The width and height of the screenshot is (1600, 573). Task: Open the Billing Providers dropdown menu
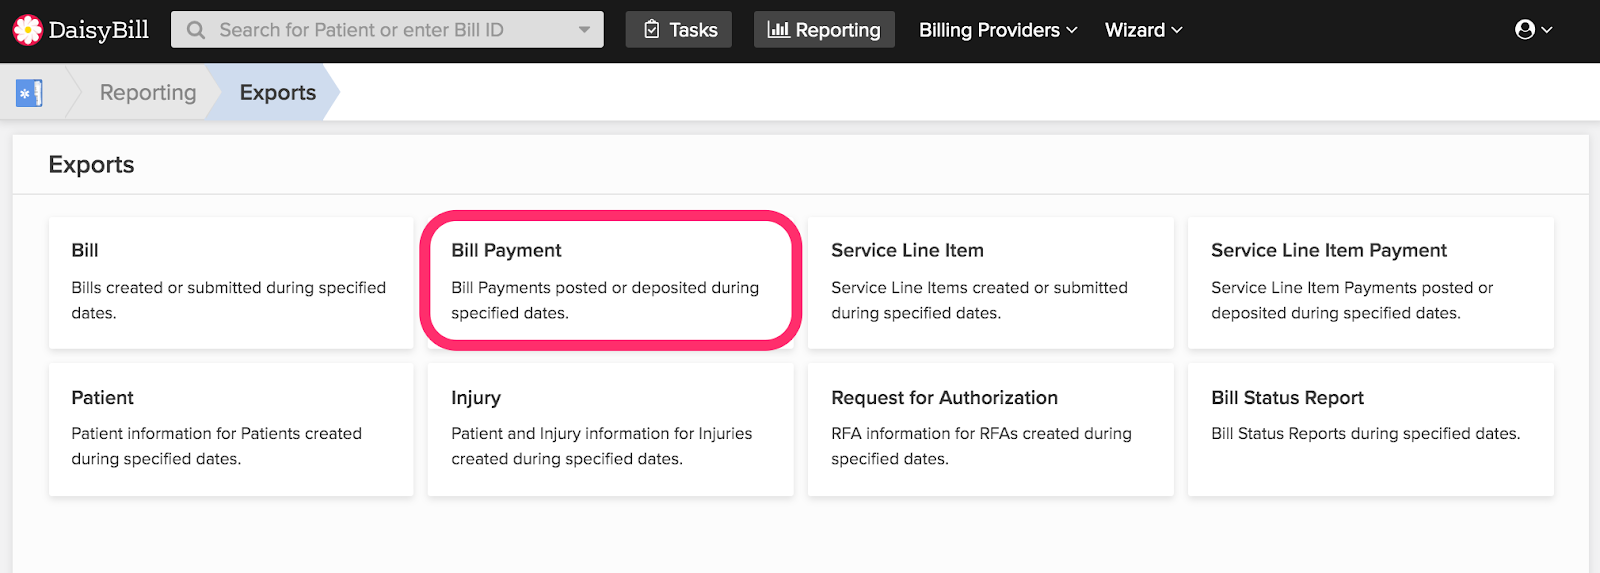point(998,30)
